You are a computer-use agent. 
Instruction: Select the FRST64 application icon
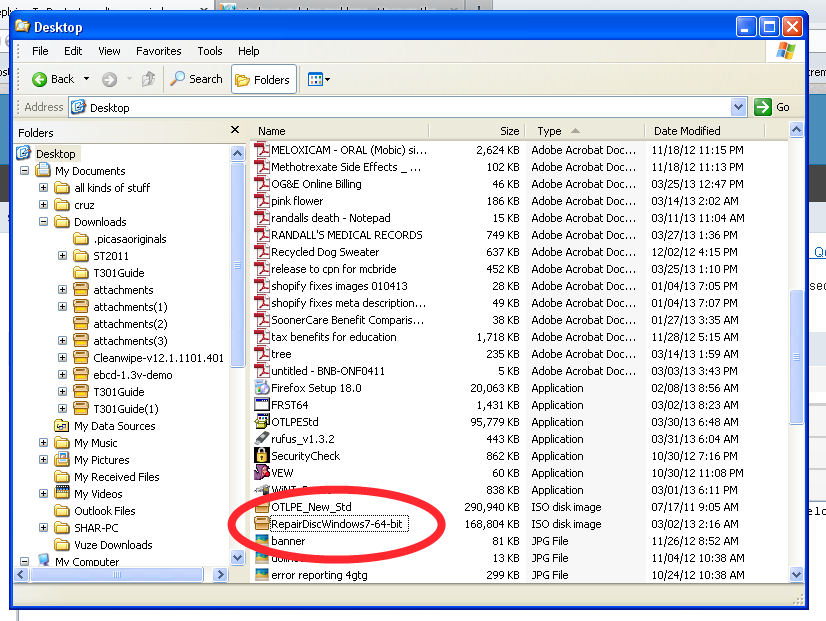[x=262, y=405]
